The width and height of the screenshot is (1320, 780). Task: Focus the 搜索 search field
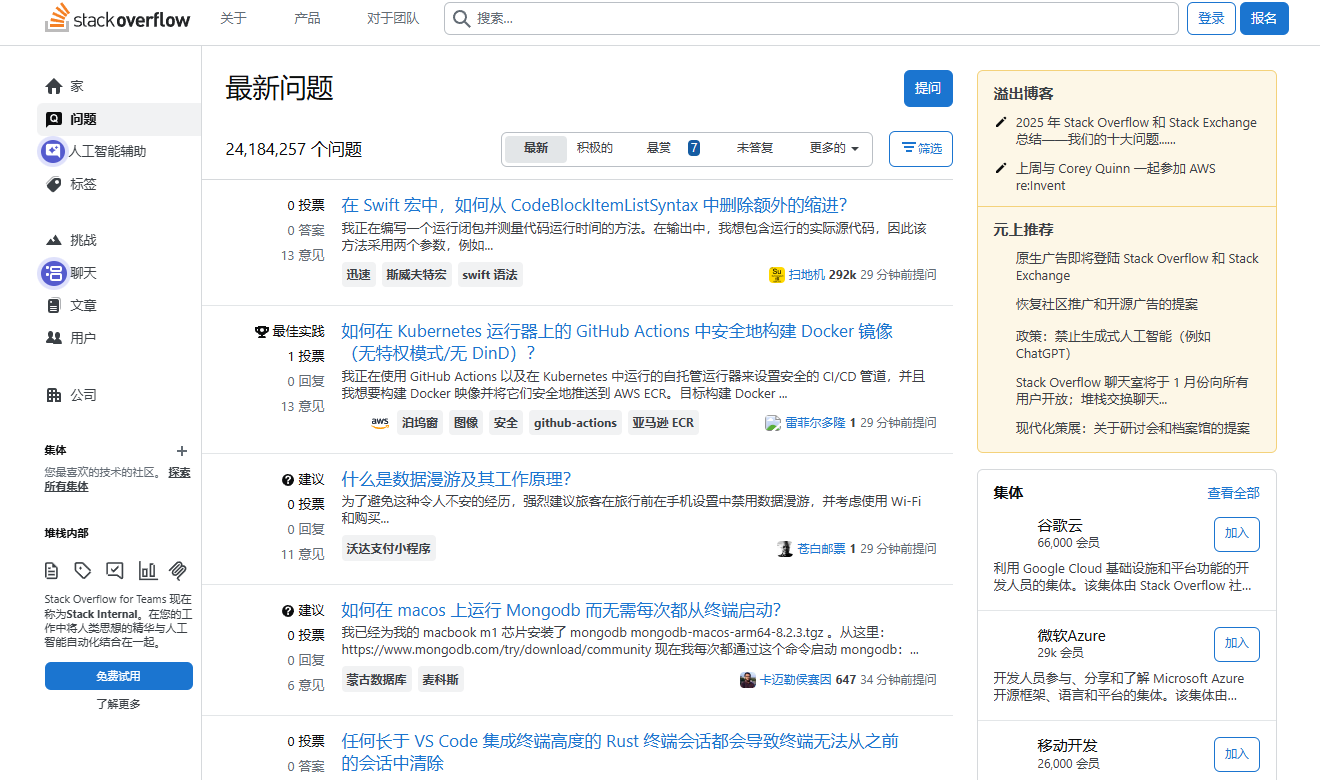[810, 19]
